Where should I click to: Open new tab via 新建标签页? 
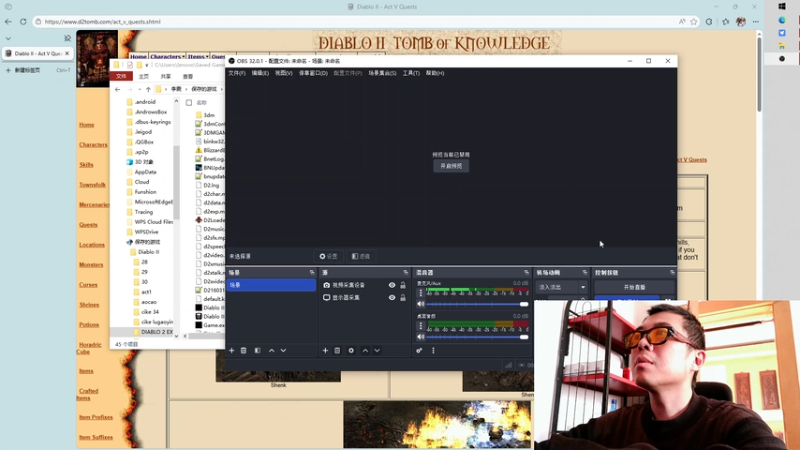(37, 70)
